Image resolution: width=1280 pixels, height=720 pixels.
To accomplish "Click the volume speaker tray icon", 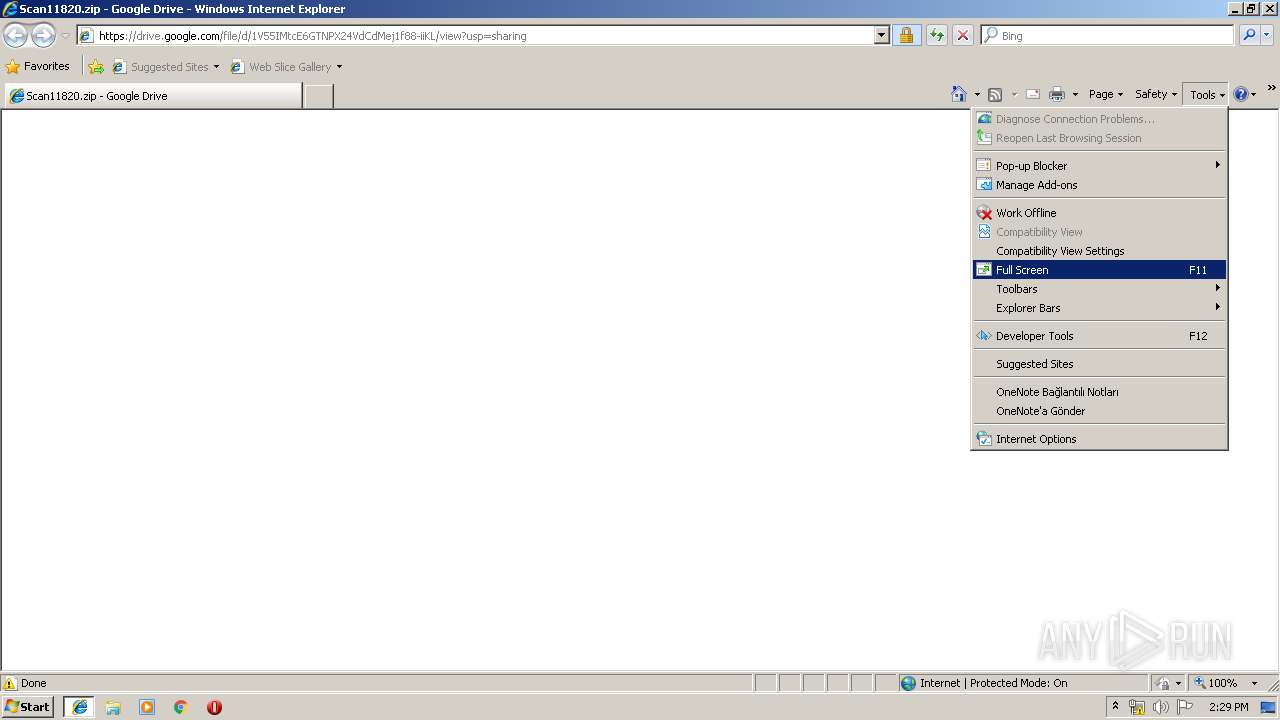I will [x=1160, y=707].
